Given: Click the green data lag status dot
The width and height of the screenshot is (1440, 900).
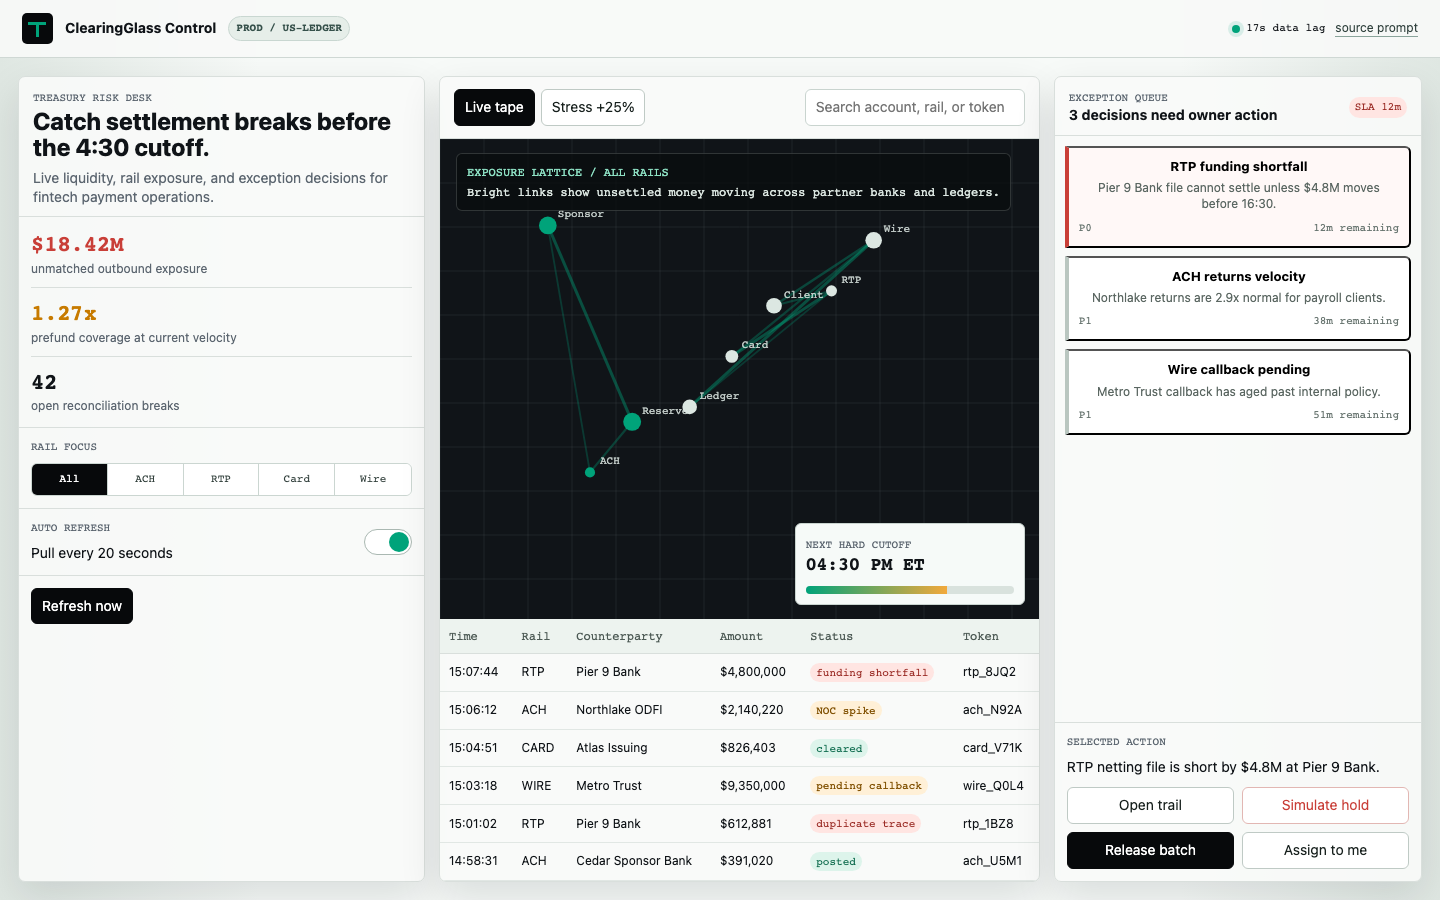Looking at the screenshot, I should [1236, 29].
